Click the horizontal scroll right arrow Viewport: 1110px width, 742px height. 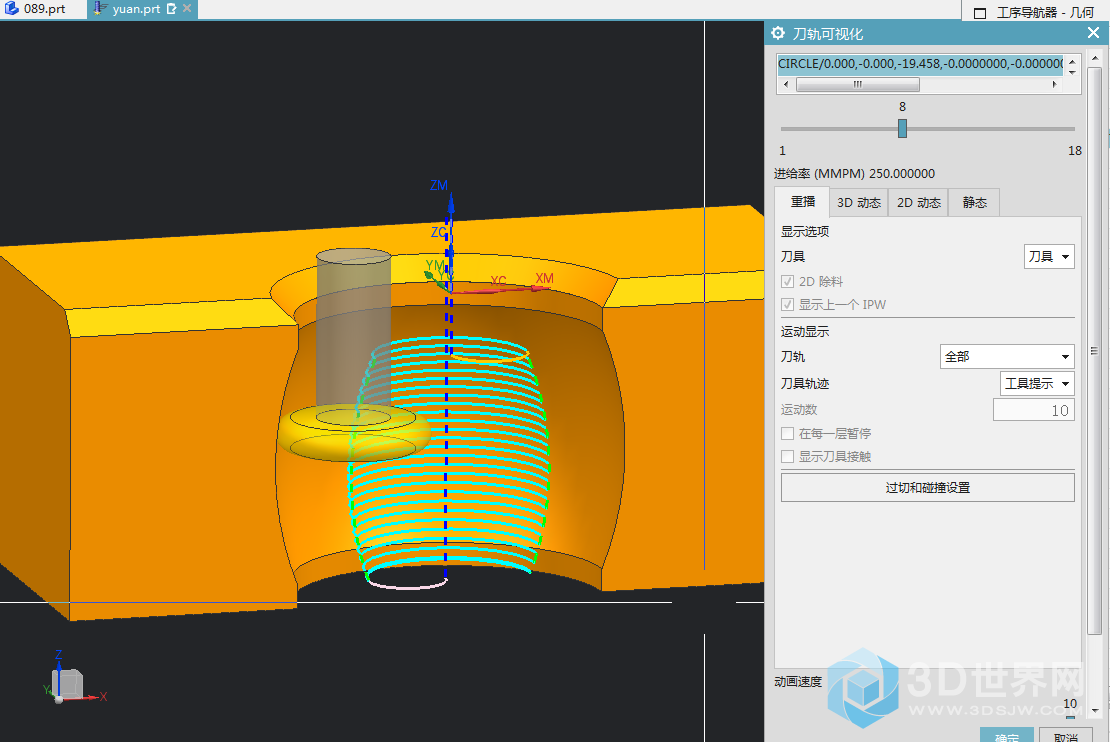(x=1055, y=84)
